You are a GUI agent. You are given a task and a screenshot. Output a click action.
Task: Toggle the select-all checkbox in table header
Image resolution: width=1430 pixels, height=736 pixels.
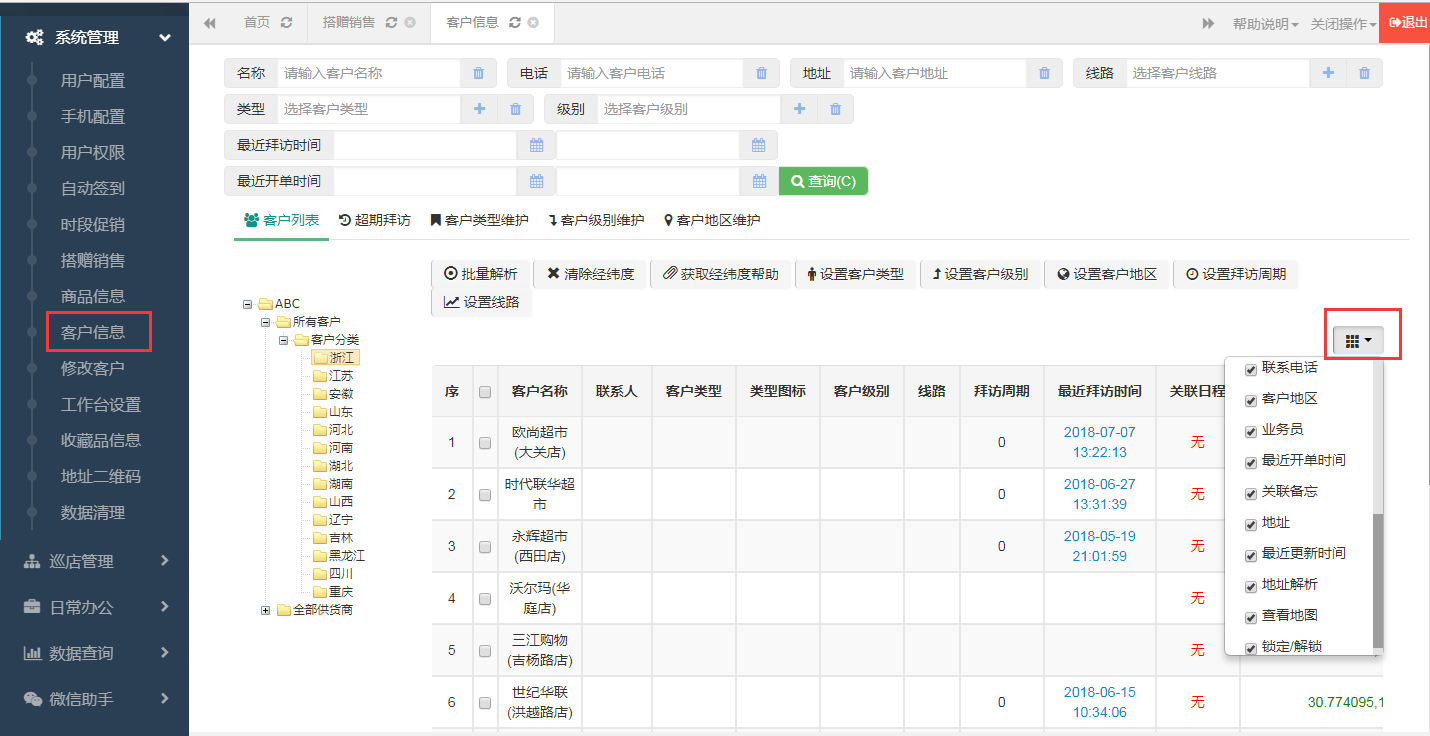(485, 392)
